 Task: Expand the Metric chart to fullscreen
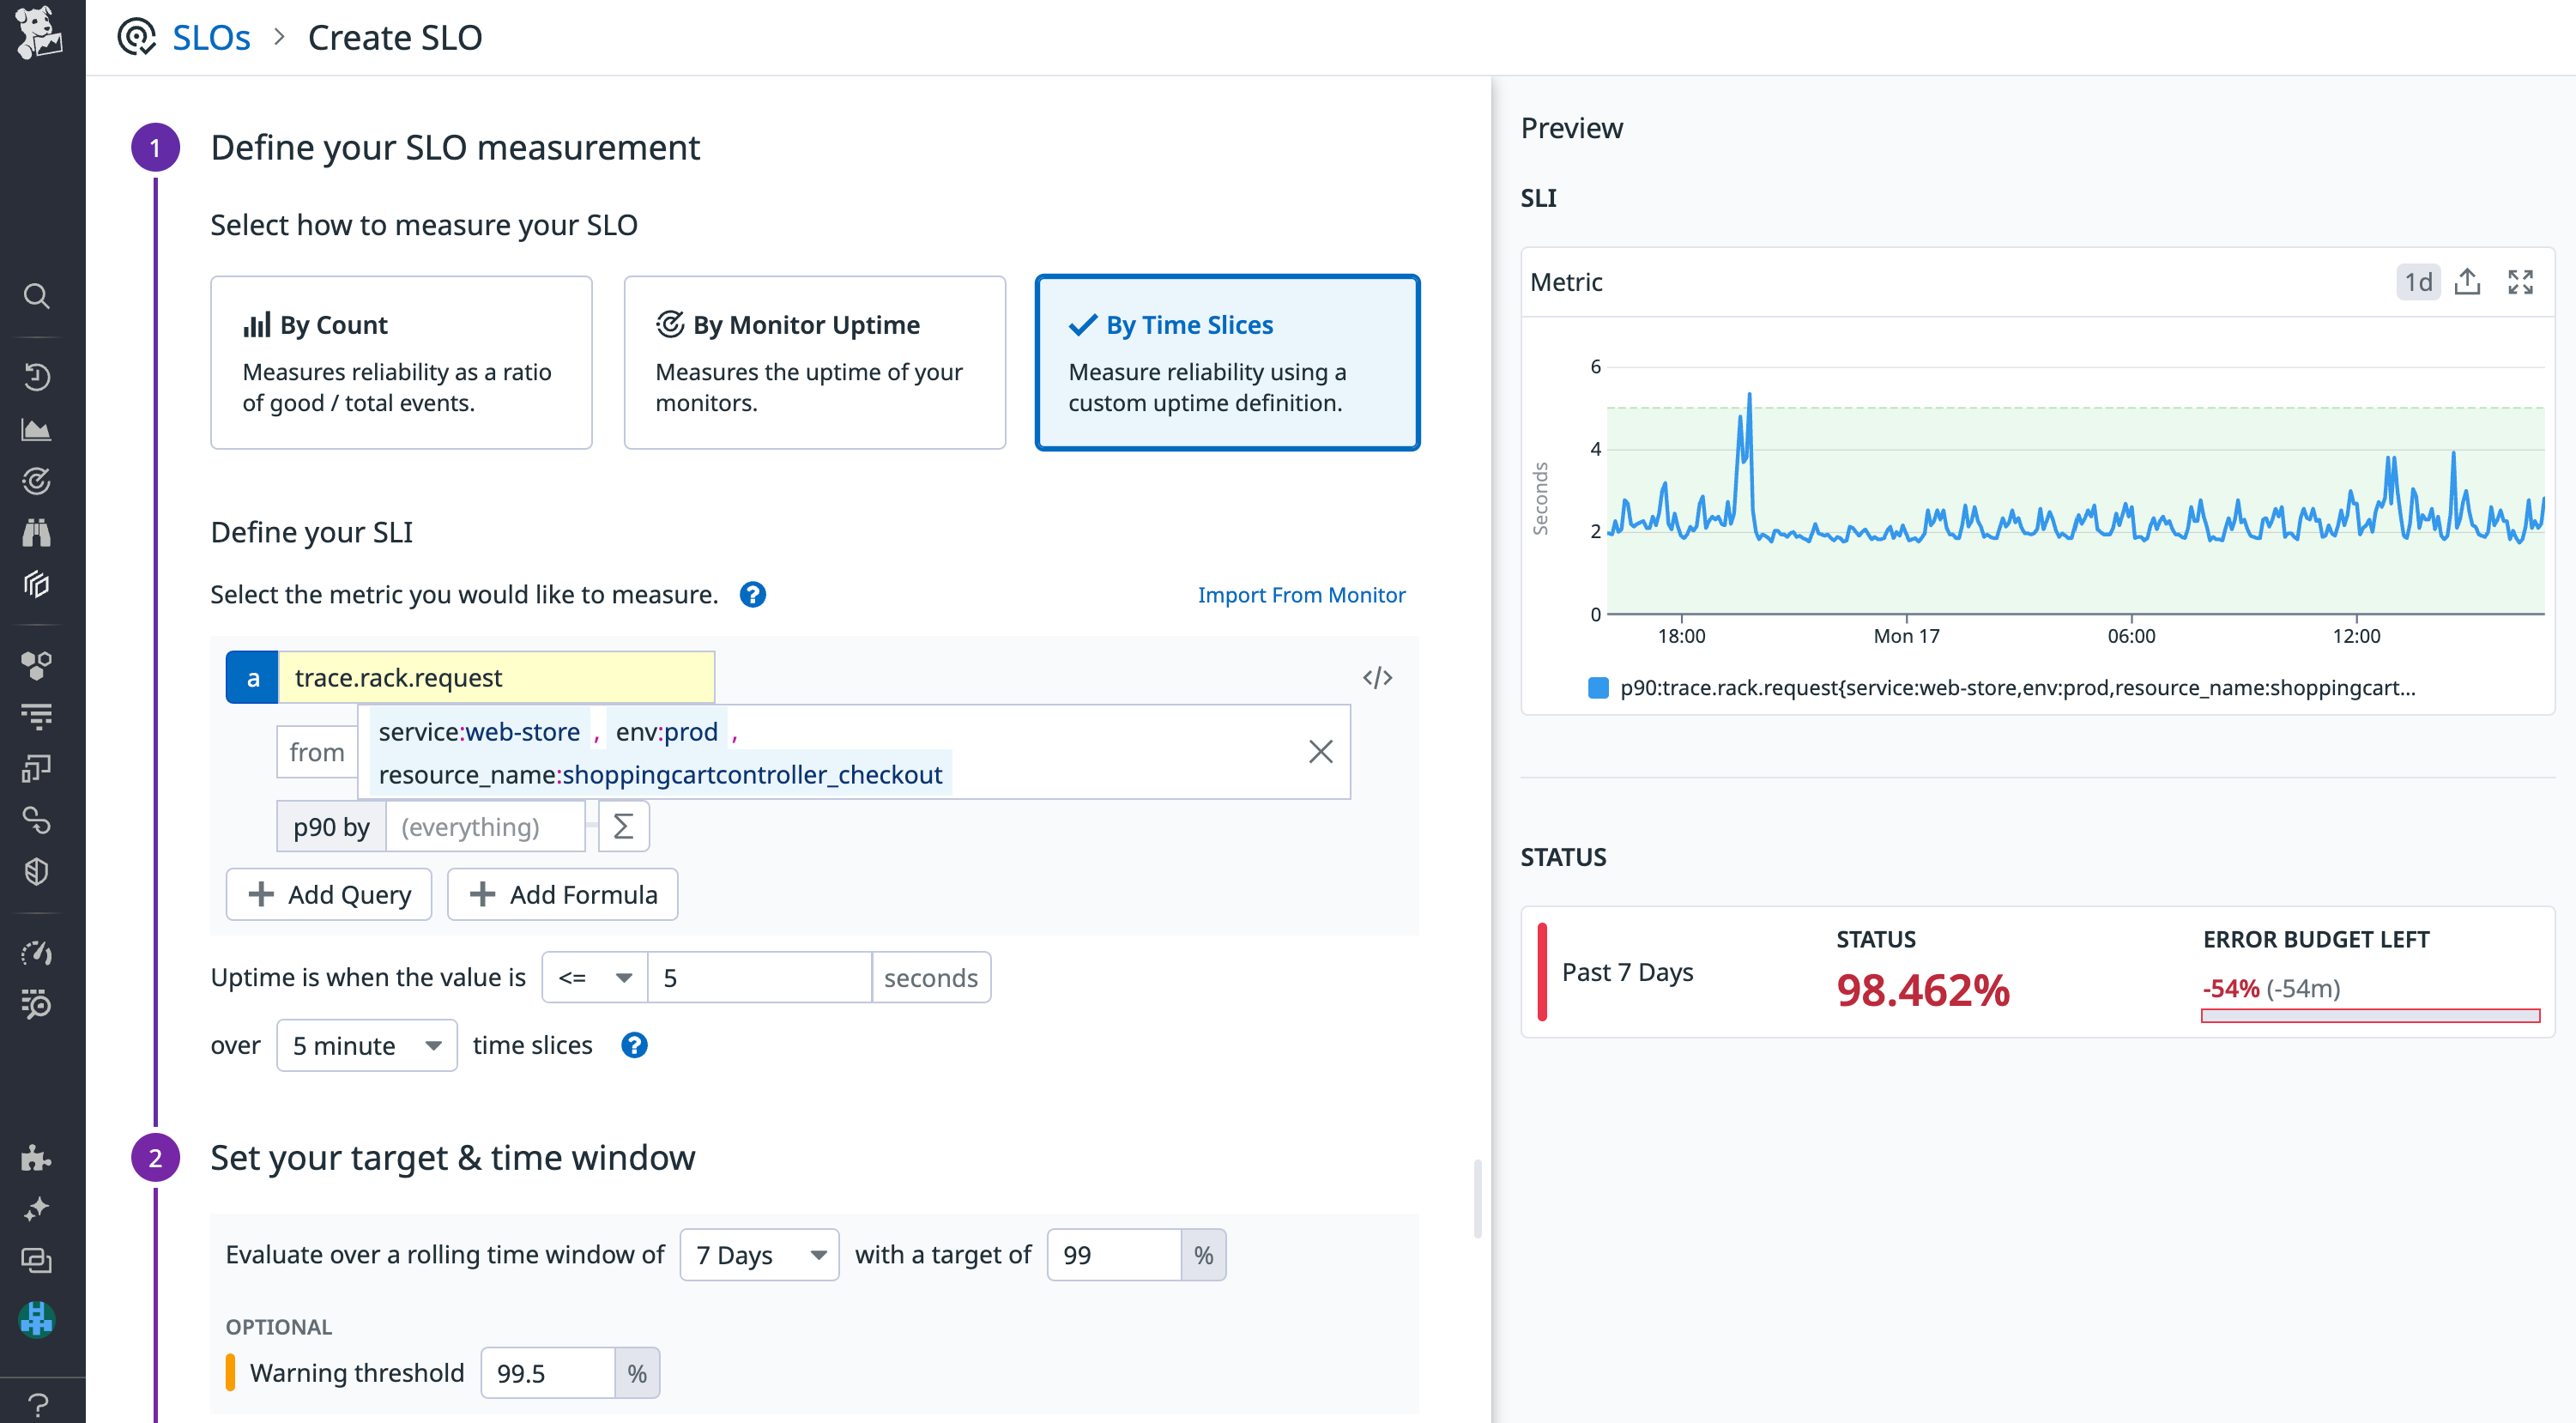click(x=2521, y=282)
